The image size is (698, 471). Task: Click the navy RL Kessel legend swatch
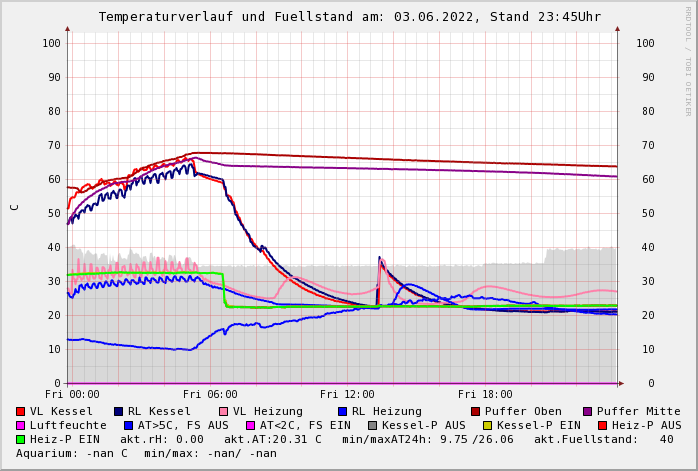[x=118, y=411]
